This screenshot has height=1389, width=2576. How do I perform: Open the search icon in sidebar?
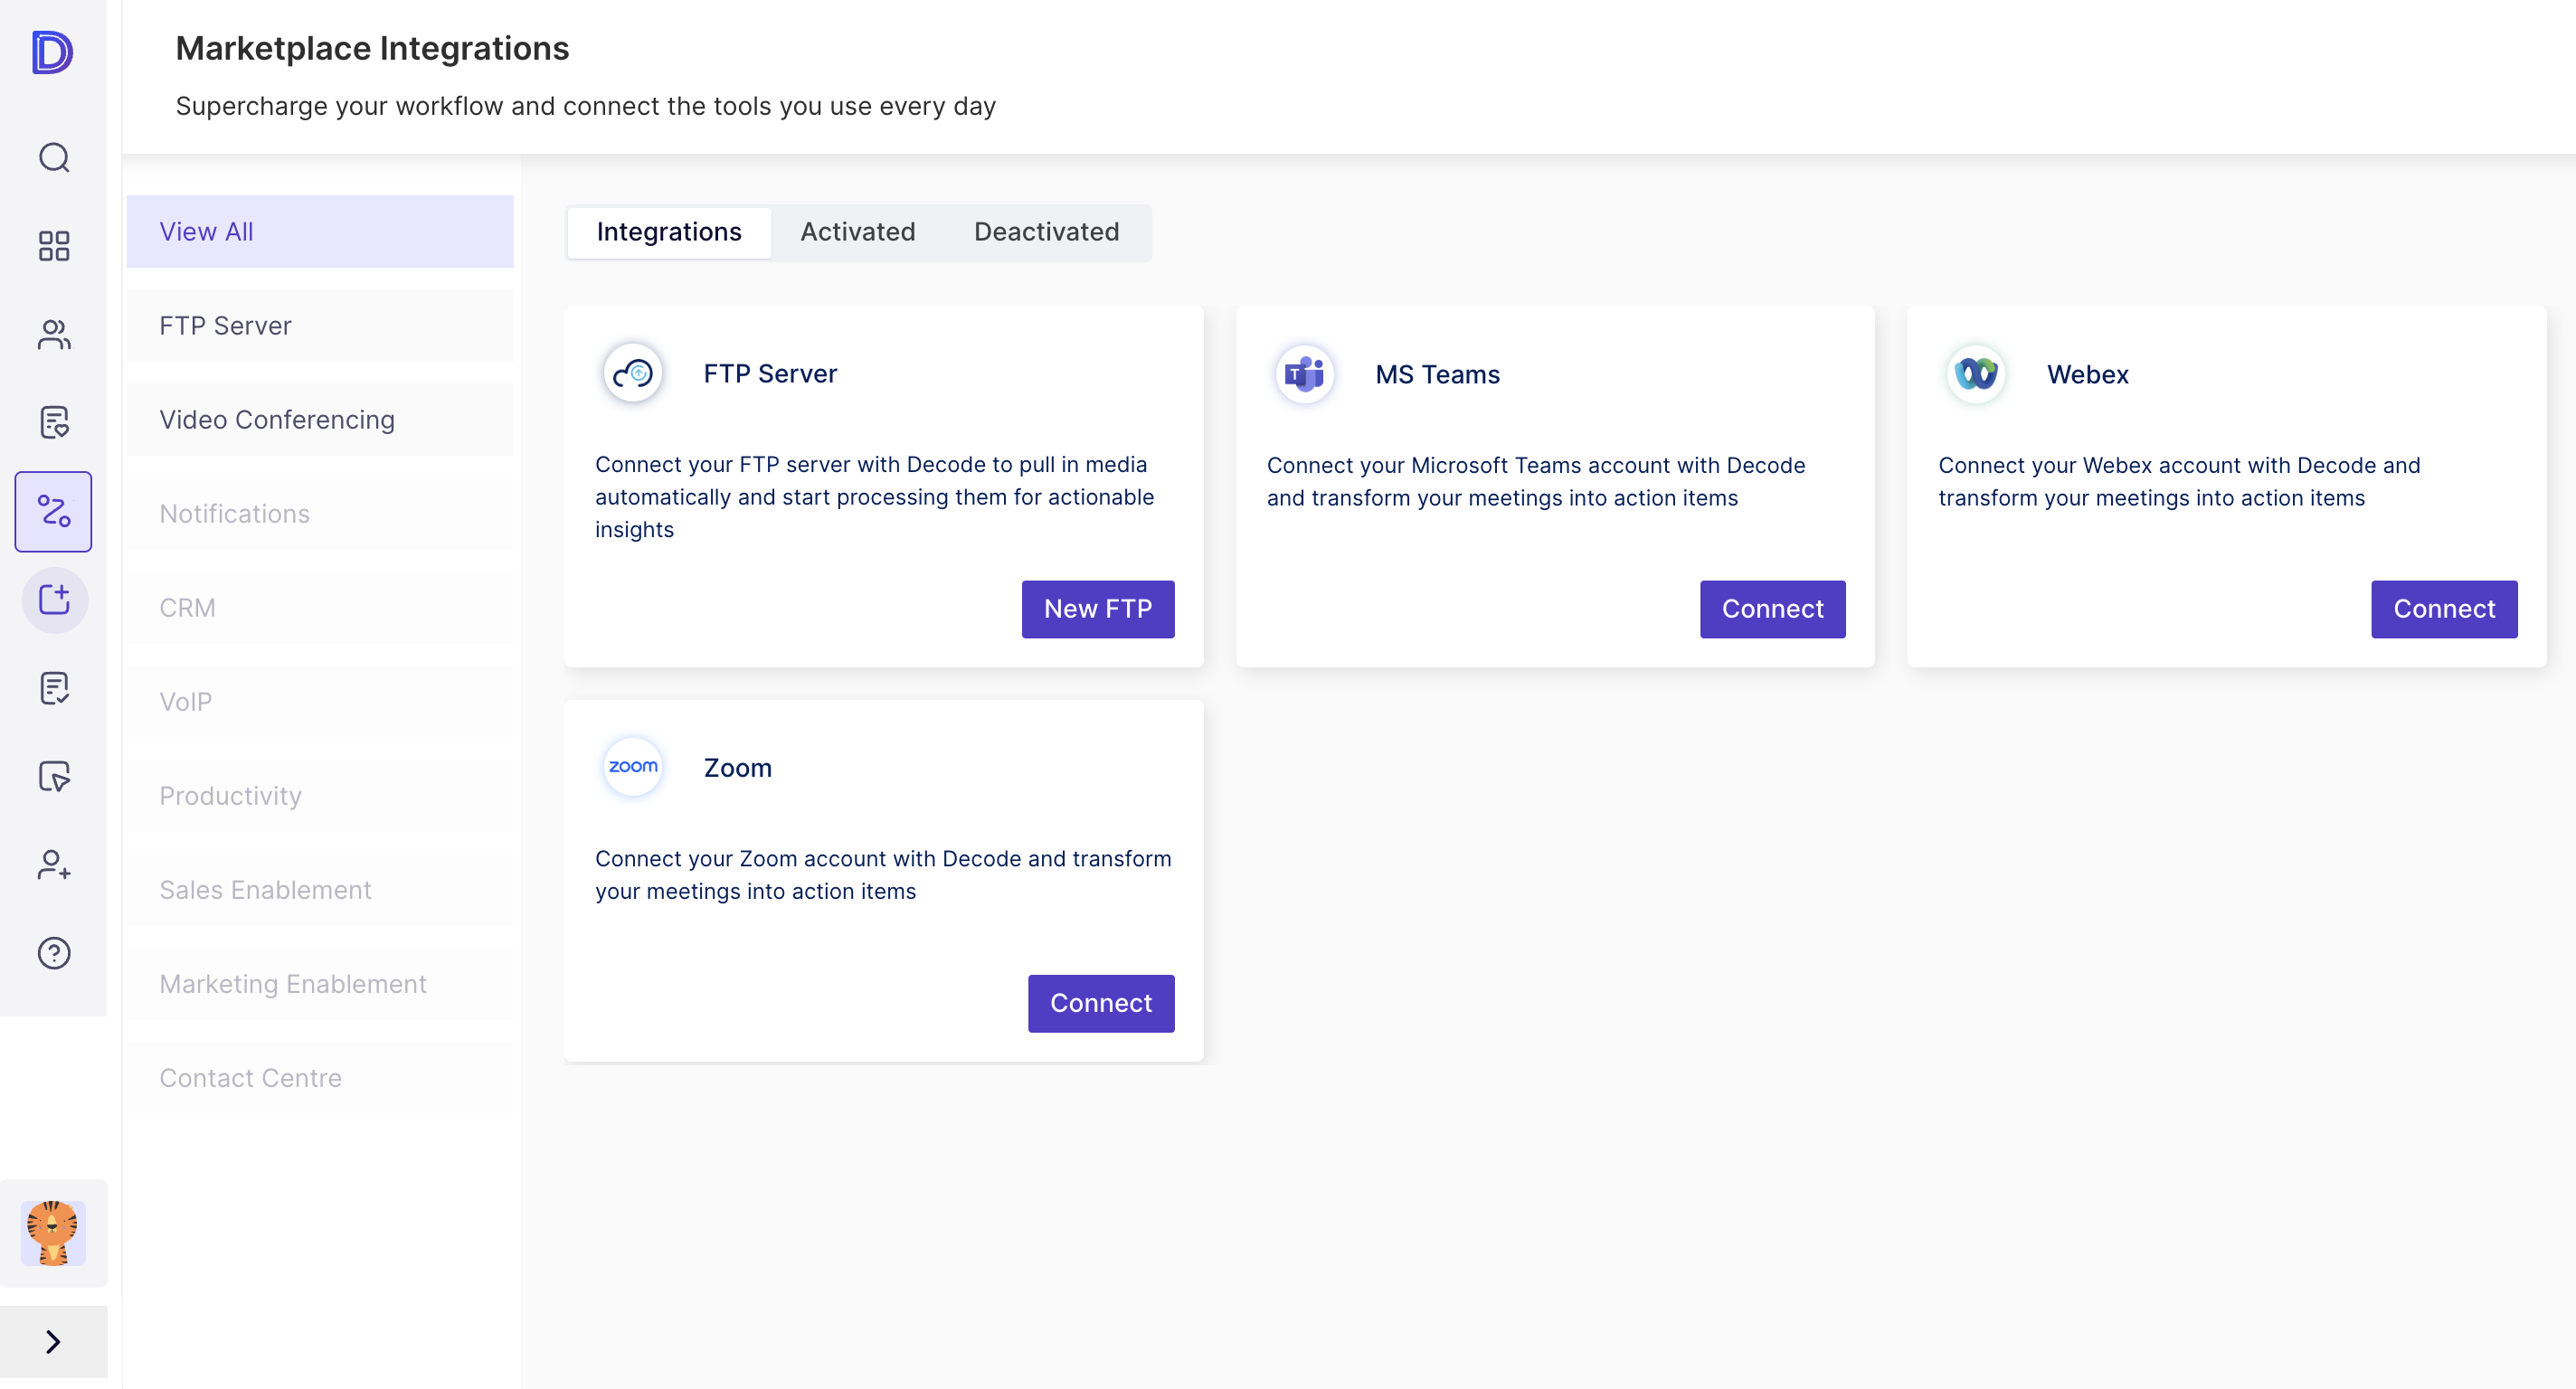[54, 158]
